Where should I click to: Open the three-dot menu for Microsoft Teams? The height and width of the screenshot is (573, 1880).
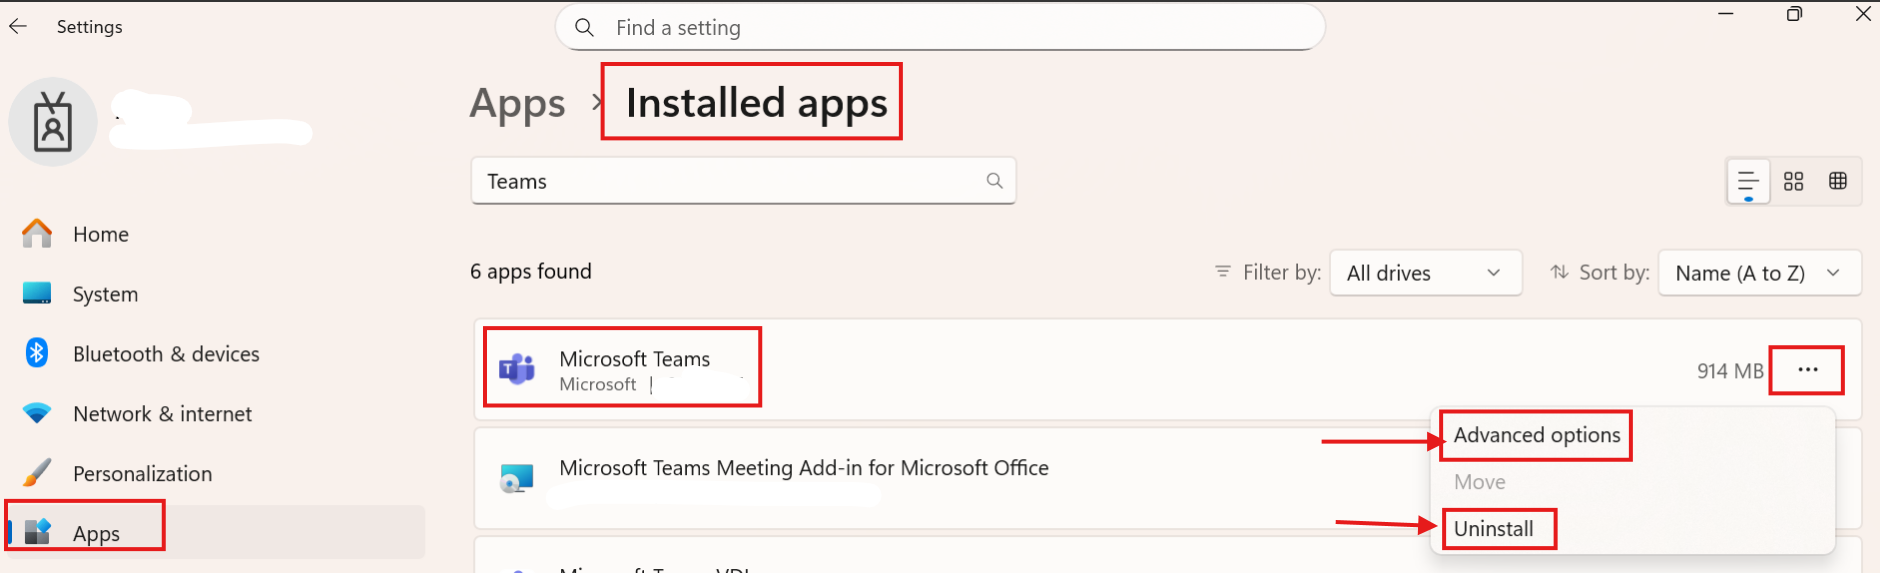point(1807,370)
